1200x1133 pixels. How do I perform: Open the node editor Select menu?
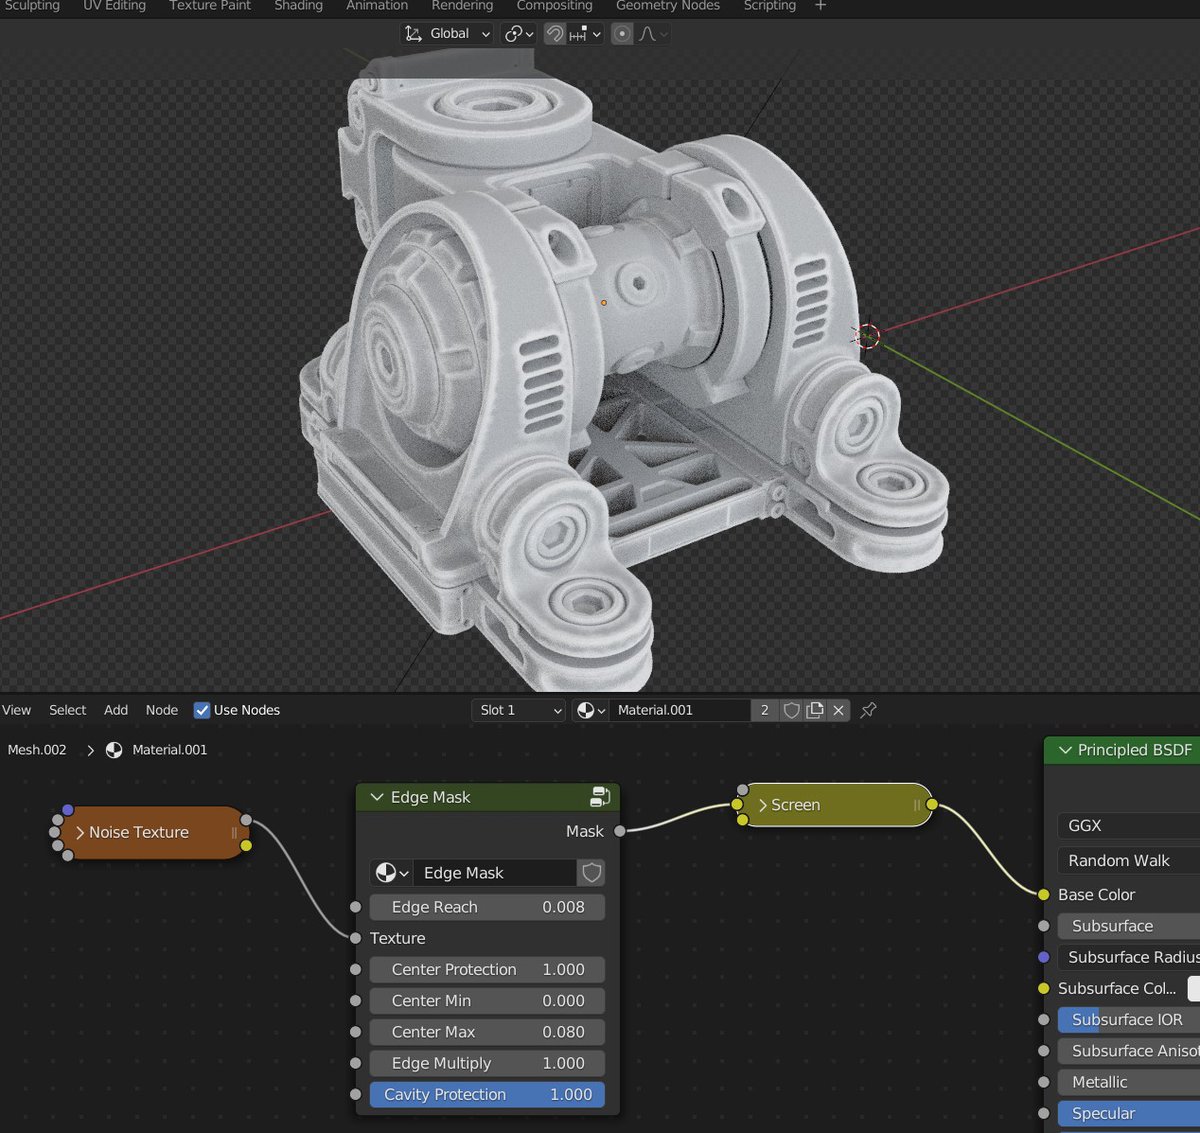(68, 710)
